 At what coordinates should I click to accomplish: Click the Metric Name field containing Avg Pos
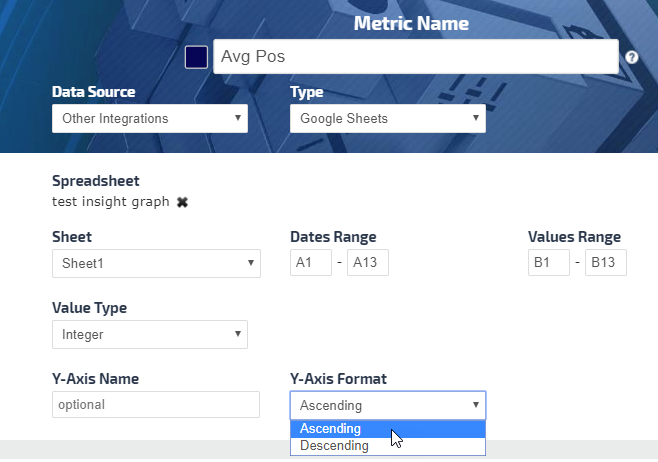pyautogui.click(x=415, y=57)
